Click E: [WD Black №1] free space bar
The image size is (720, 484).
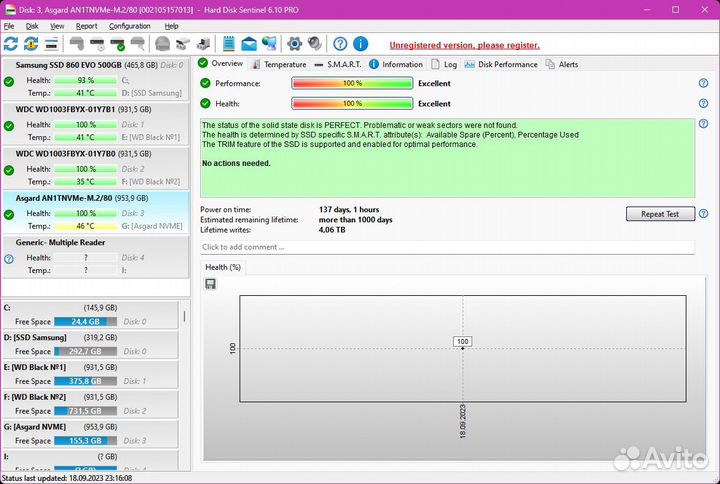85,381
